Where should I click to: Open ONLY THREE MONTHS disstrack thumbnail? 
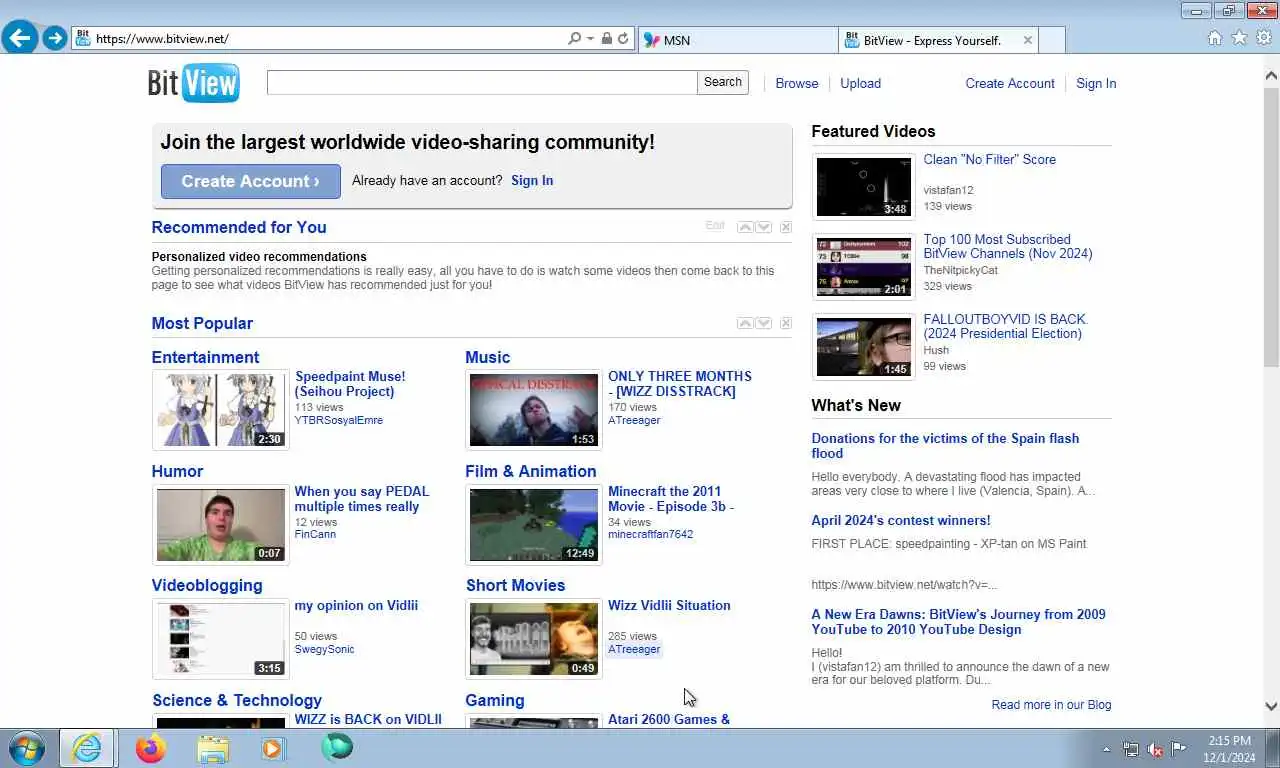pos(534,410)
